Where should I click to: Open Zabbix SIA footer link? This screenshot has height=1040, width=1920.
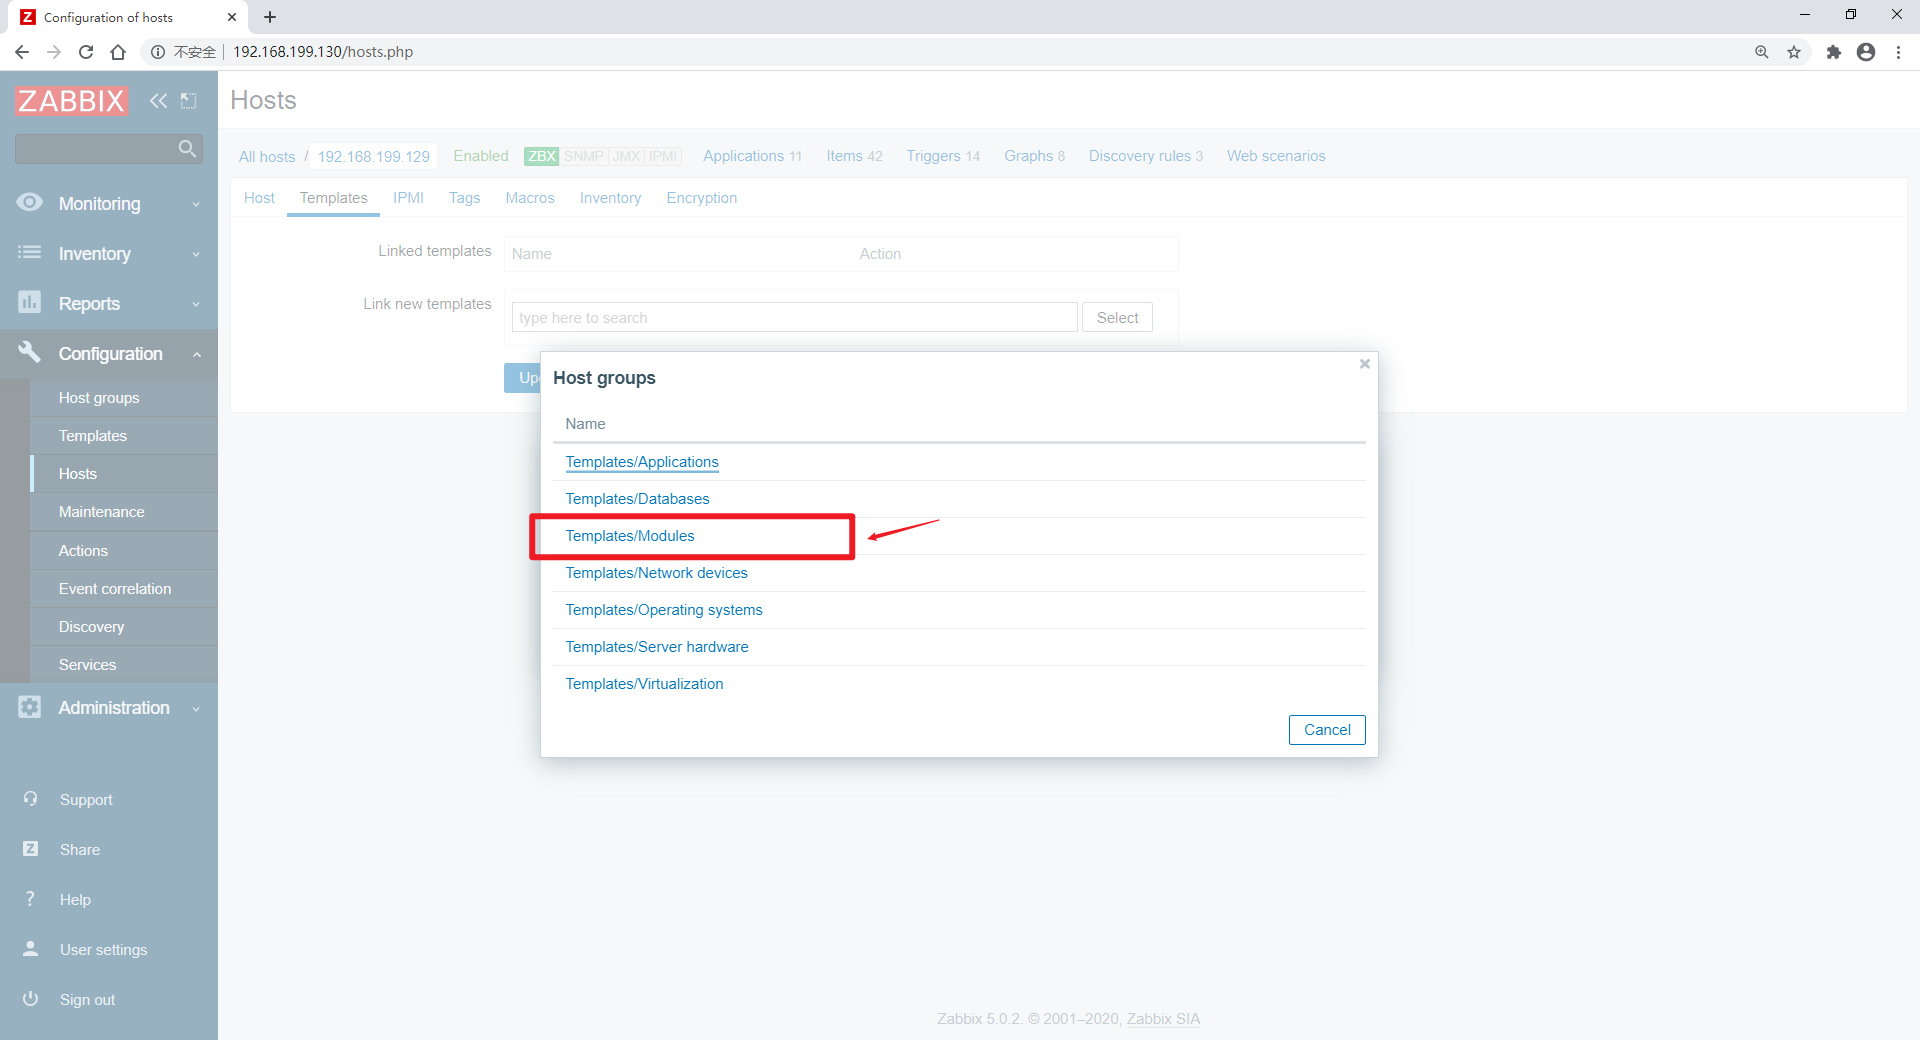[x=1163, y=1019]
